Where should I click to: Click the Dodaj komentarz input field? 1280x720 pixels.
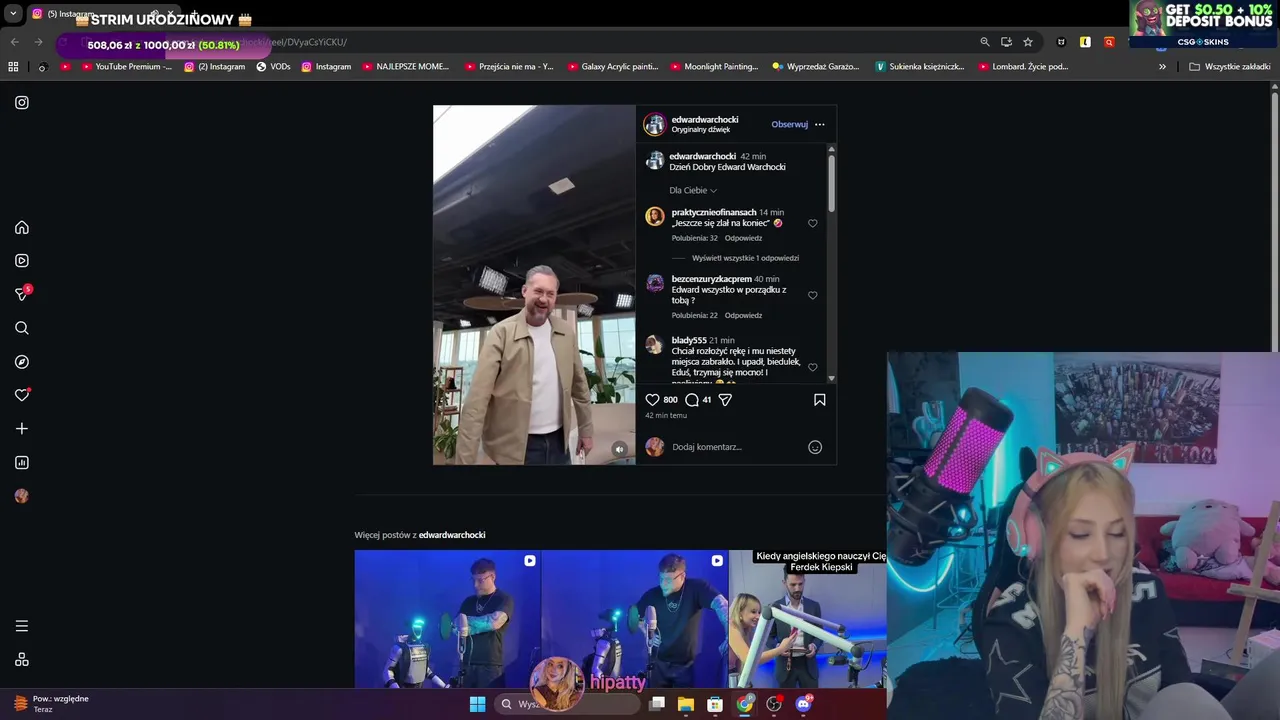[x=735, y=447]
